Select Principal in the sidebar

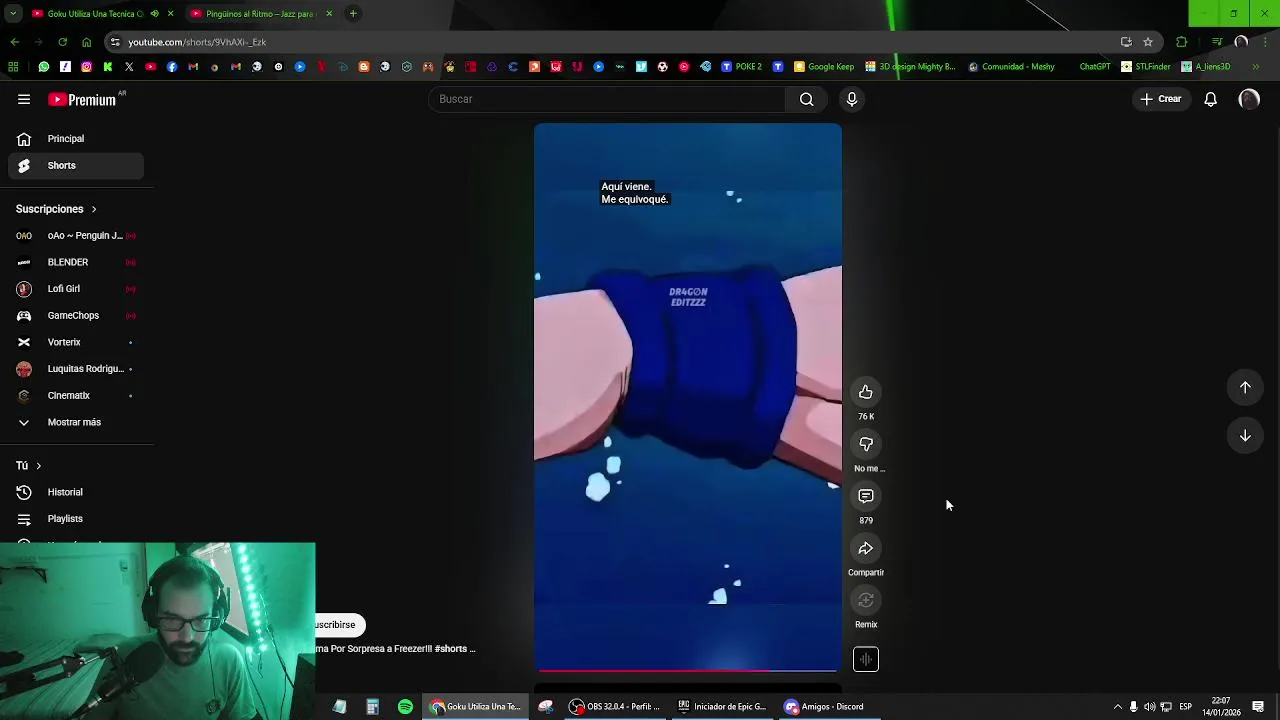[76, 139]
